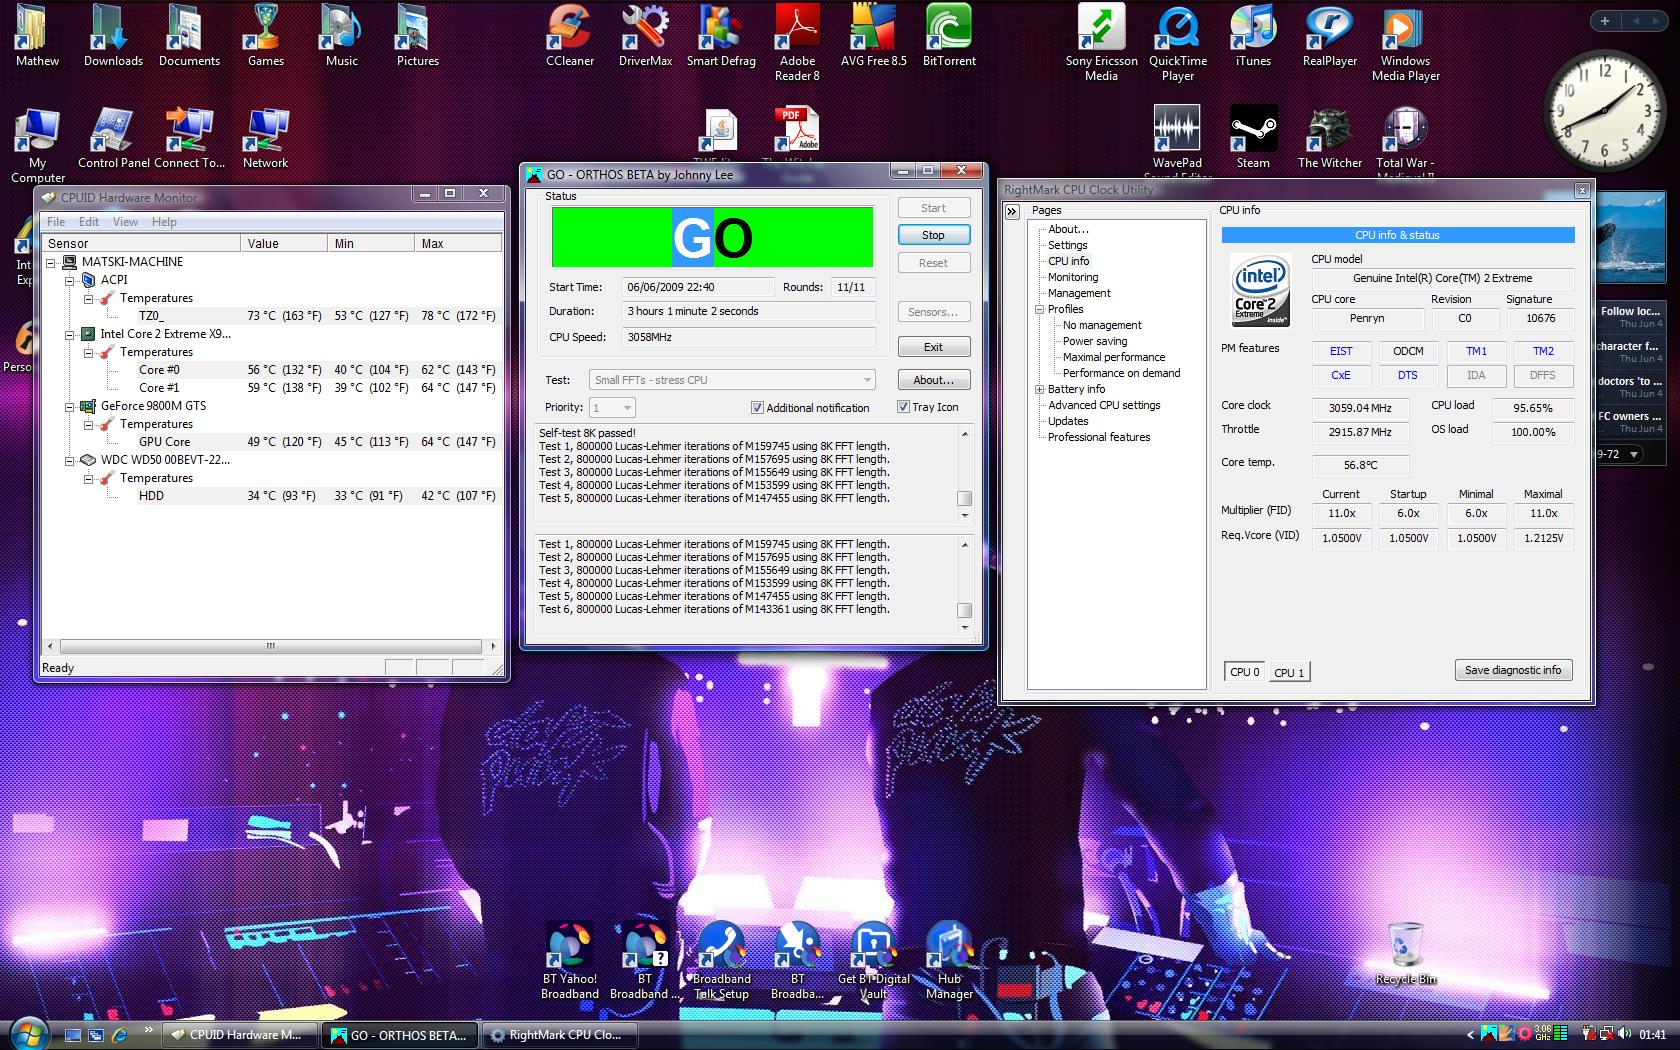The height and width of the screenshot is (1050, 1680).
Task: Open the Downloads folder icon
Action: click(113, 35)
